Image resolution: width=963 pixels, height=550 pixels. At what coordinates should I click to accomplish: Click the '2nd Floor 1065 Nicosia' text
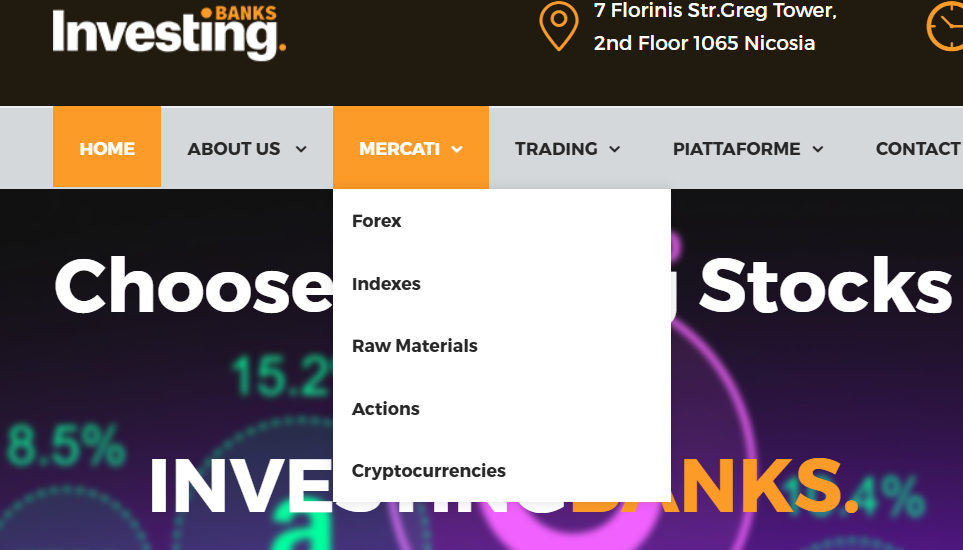[x=704, y=43]
